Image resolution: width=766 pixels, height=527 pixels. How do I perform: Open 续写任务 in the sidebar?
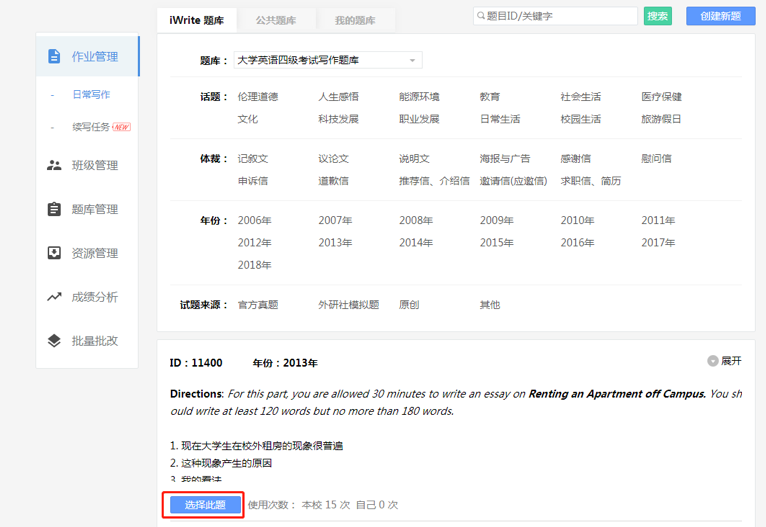pos(91,127)
